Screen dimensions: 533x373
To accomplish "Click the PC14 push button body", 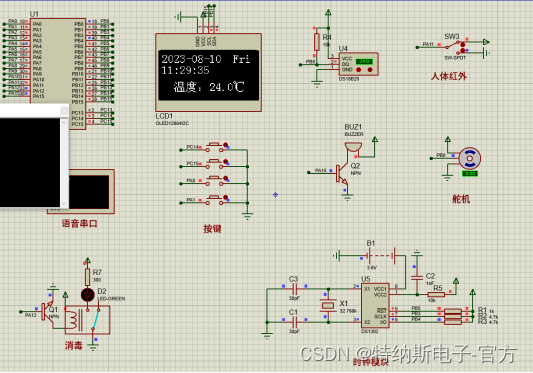I will pyautogui.click(x=214, y=146).
